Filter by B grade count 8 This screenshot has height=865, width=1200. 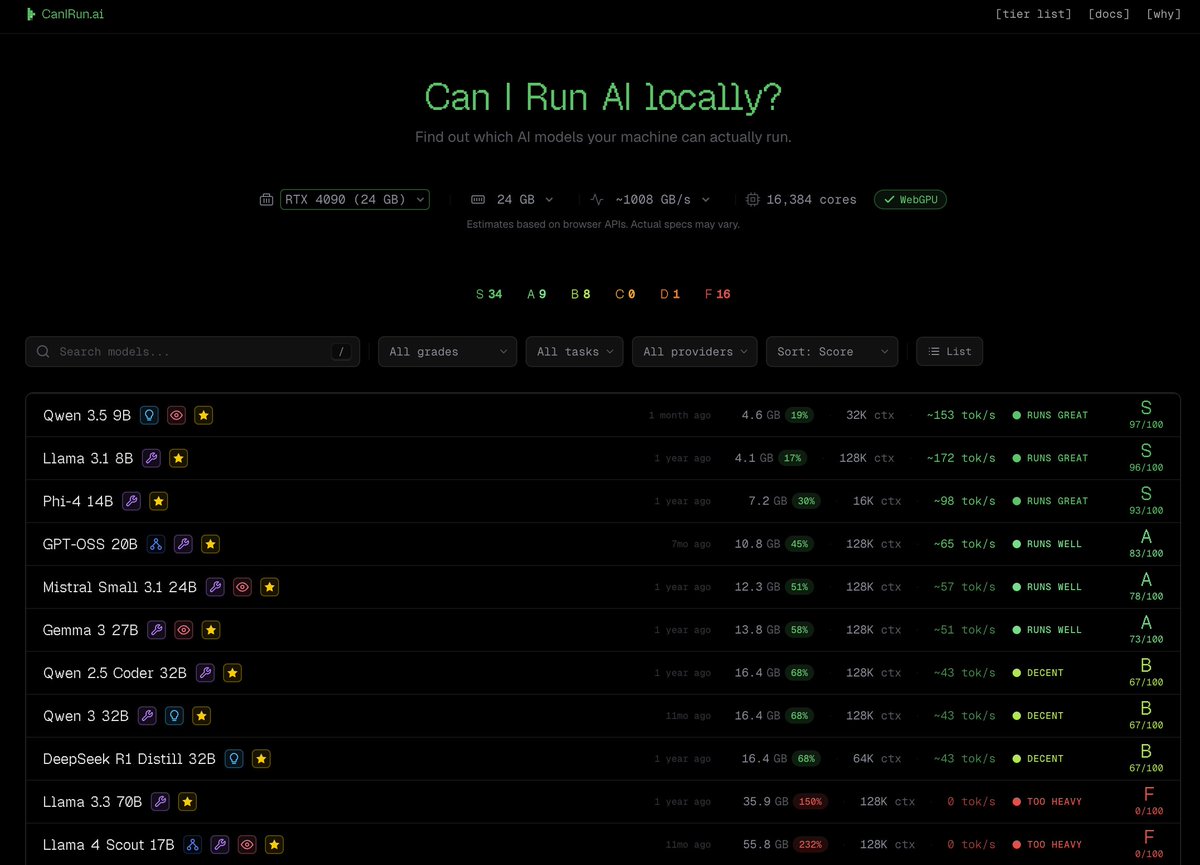pos(580,294)
